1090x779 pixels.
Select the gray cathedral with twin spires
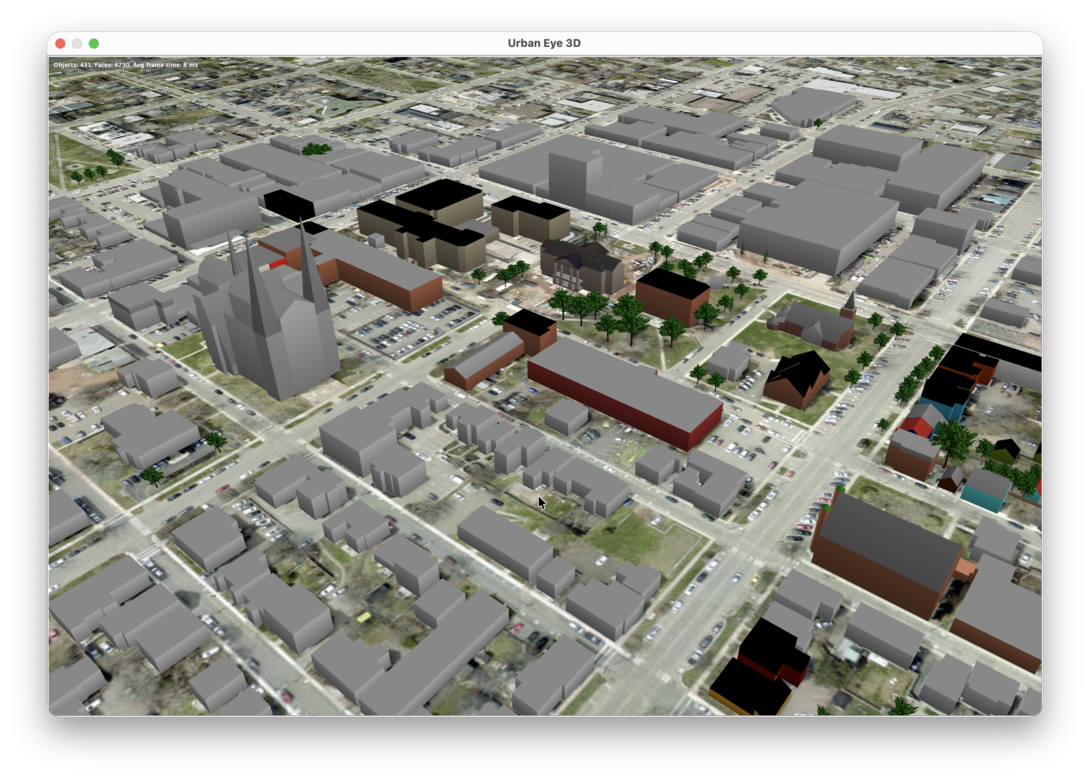click(268, 316)
